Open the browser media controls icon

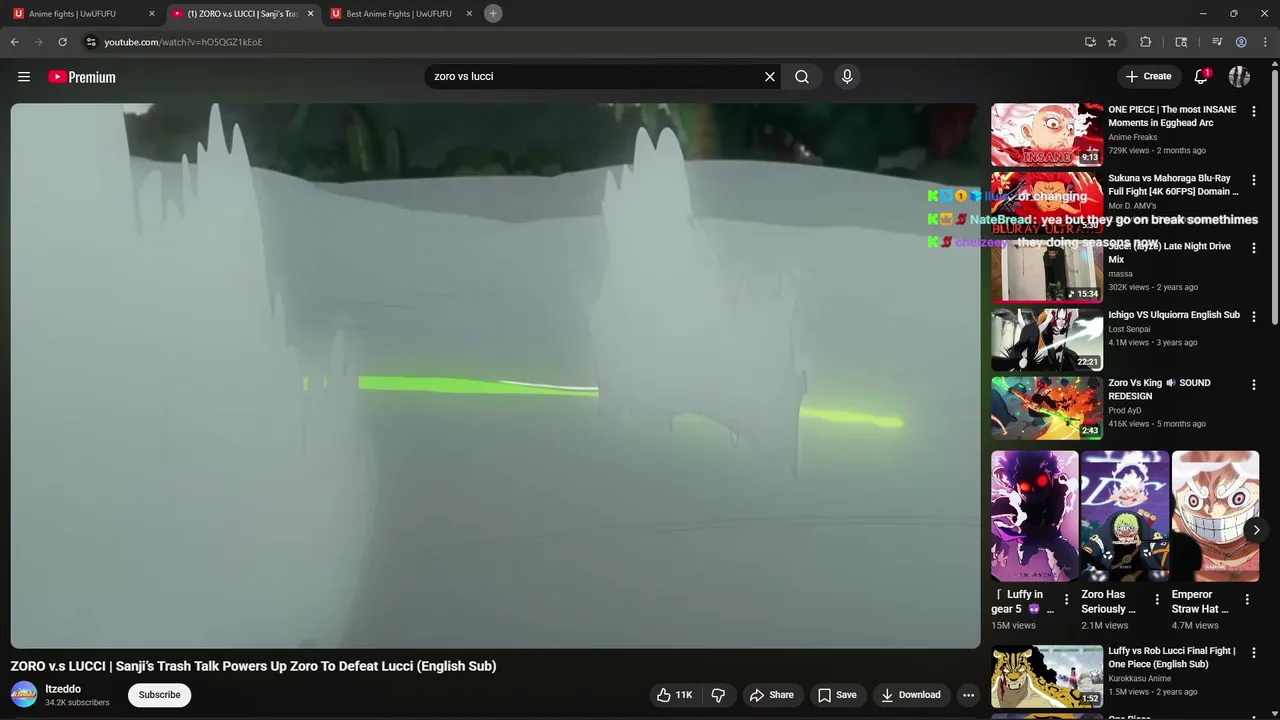tap(1217, 42)
